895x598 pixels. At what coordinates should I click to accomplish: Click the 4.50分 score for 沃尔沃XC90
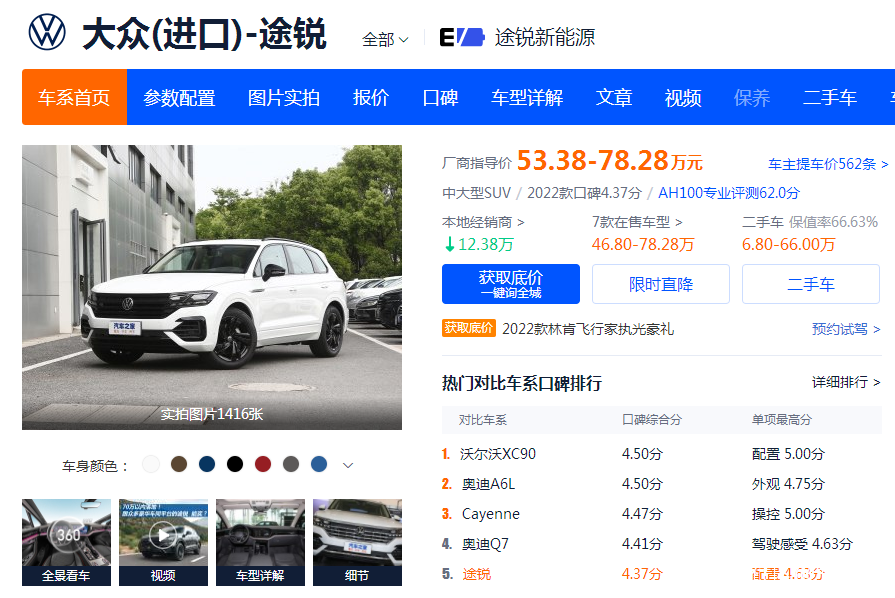click(642, 454)
